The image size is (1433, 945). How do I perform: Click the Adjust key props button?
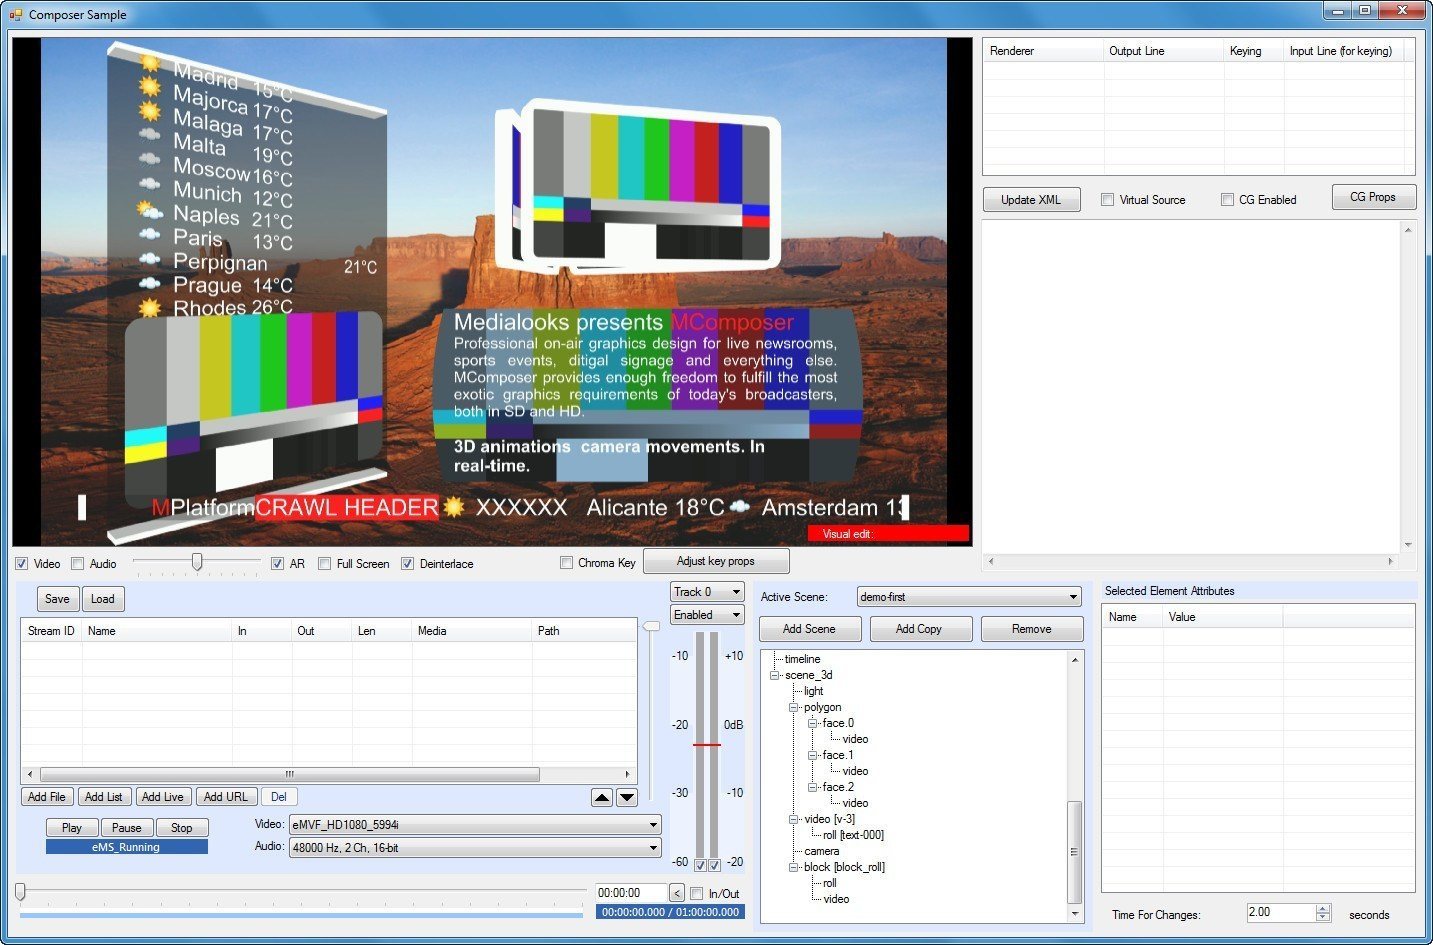pyautogui.click(x=715, y=561)
